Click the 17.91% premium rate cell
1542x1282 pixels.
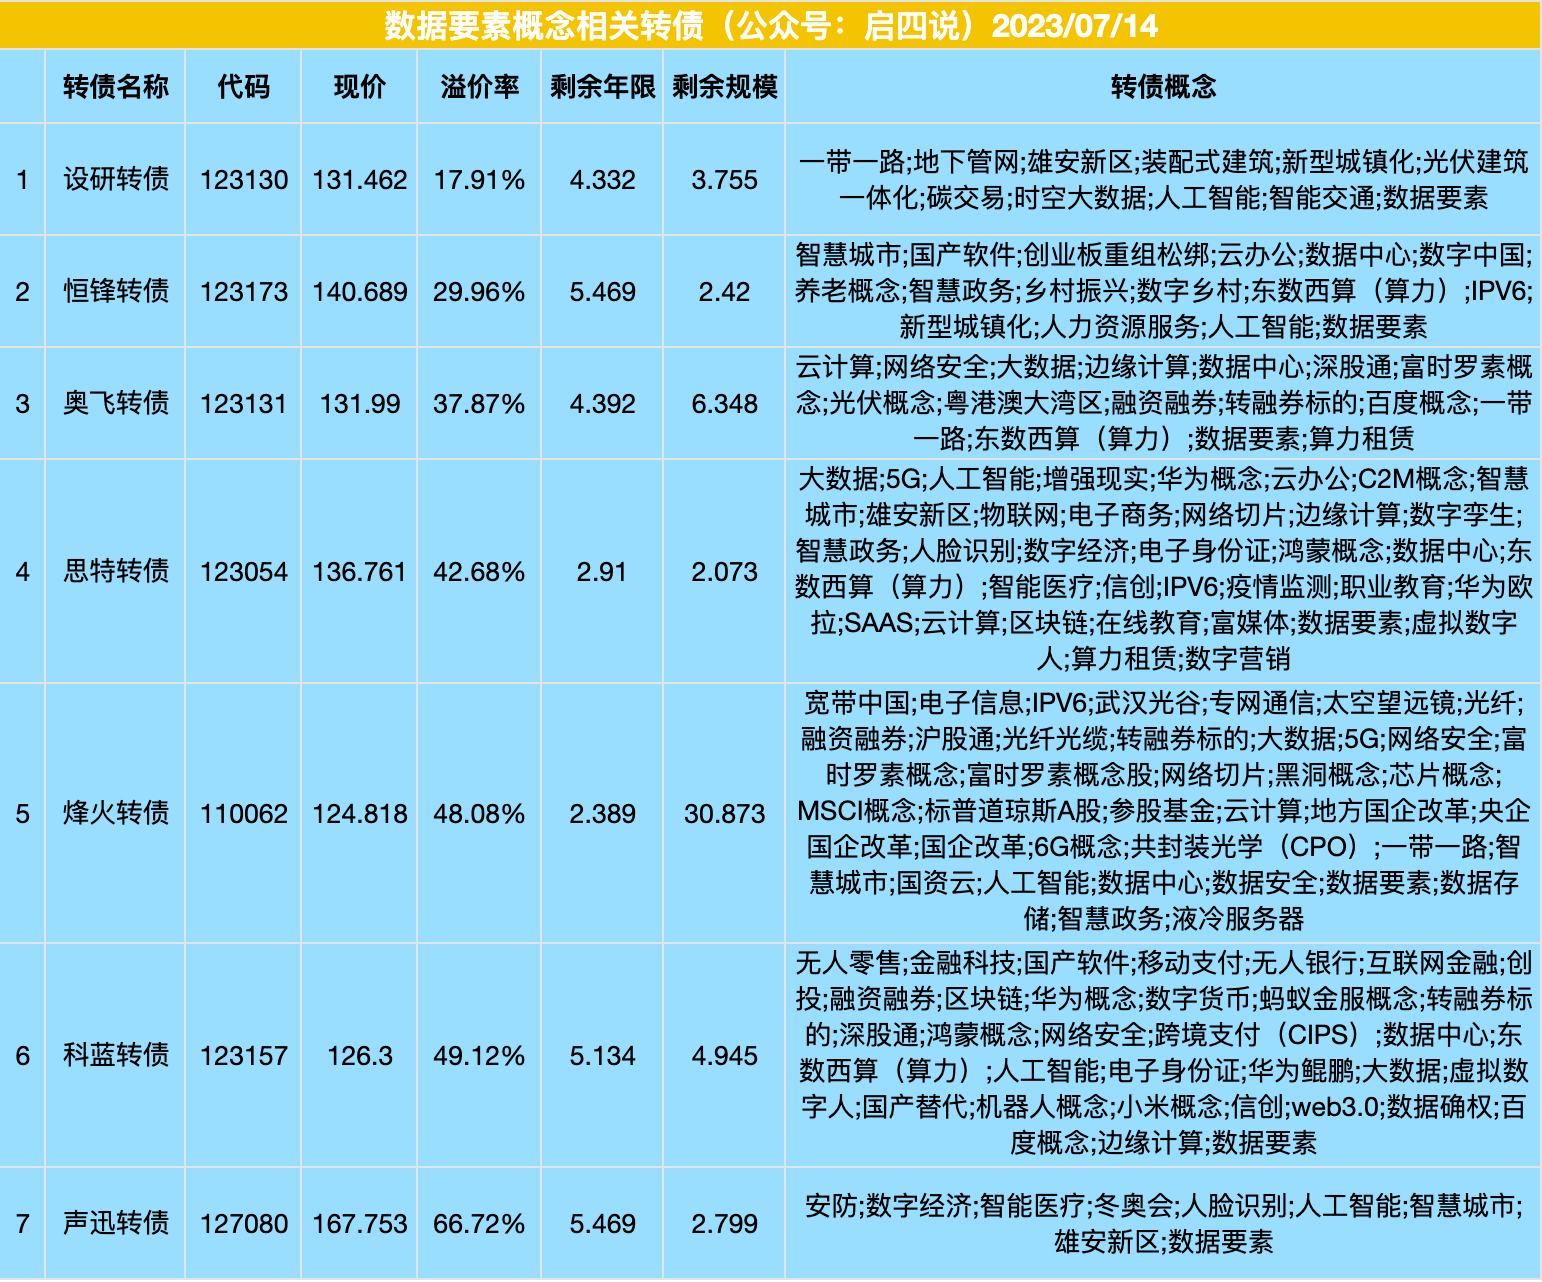point(479,180)
